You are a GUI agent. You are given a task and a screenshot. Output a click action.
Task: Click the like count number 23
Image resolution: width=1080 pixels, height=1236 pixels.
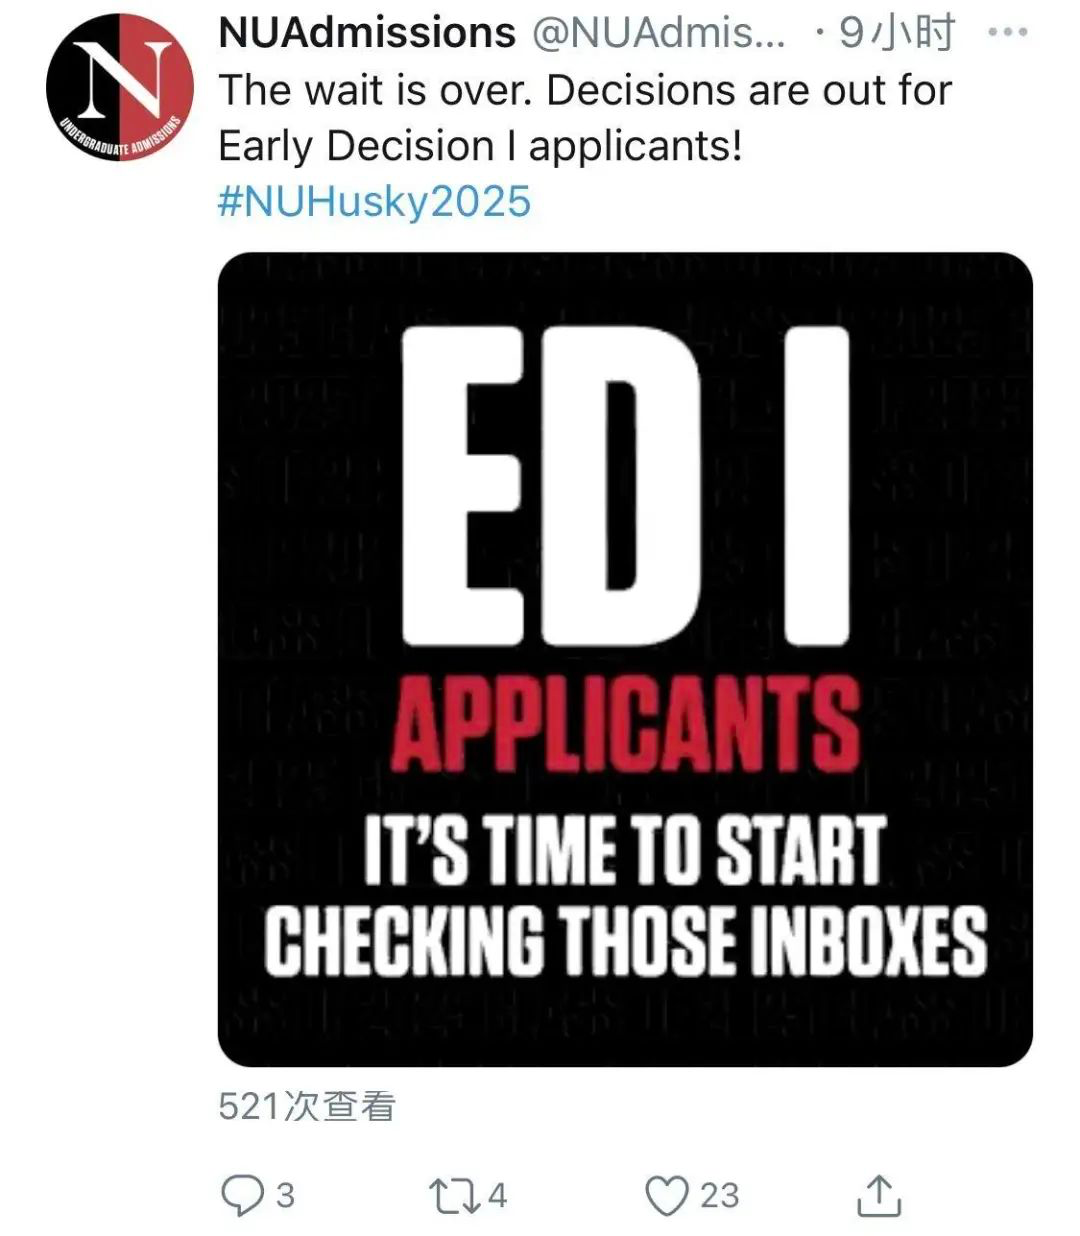point(719,1195)
